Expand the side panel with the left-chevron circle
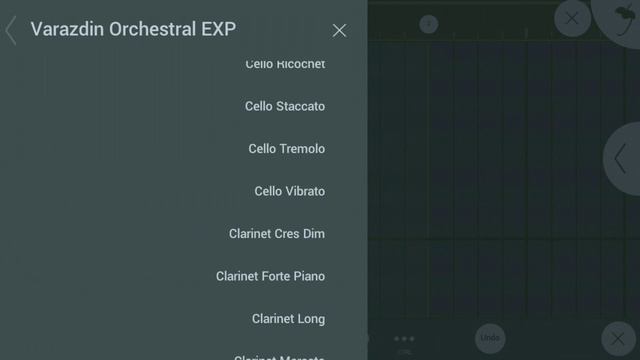 [622, 158]
